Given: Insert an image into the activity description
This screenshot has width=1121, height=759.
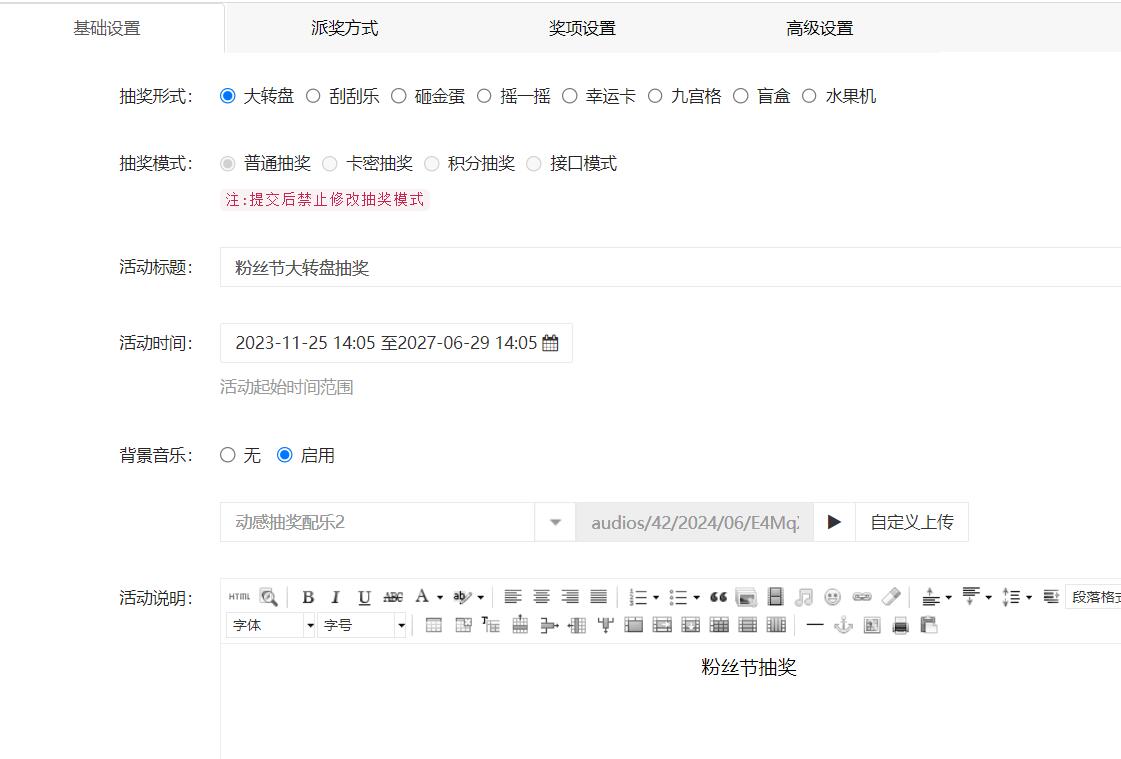Looking at the screenshot, I should coord(746,597).
